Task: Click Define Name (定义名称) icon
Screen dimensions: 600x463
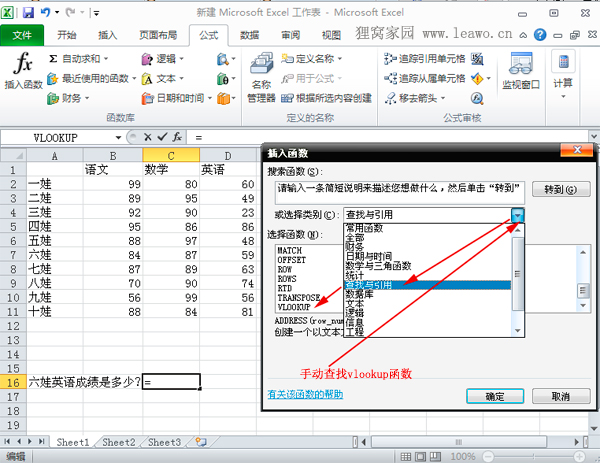Action: click(x=287, y=59)
